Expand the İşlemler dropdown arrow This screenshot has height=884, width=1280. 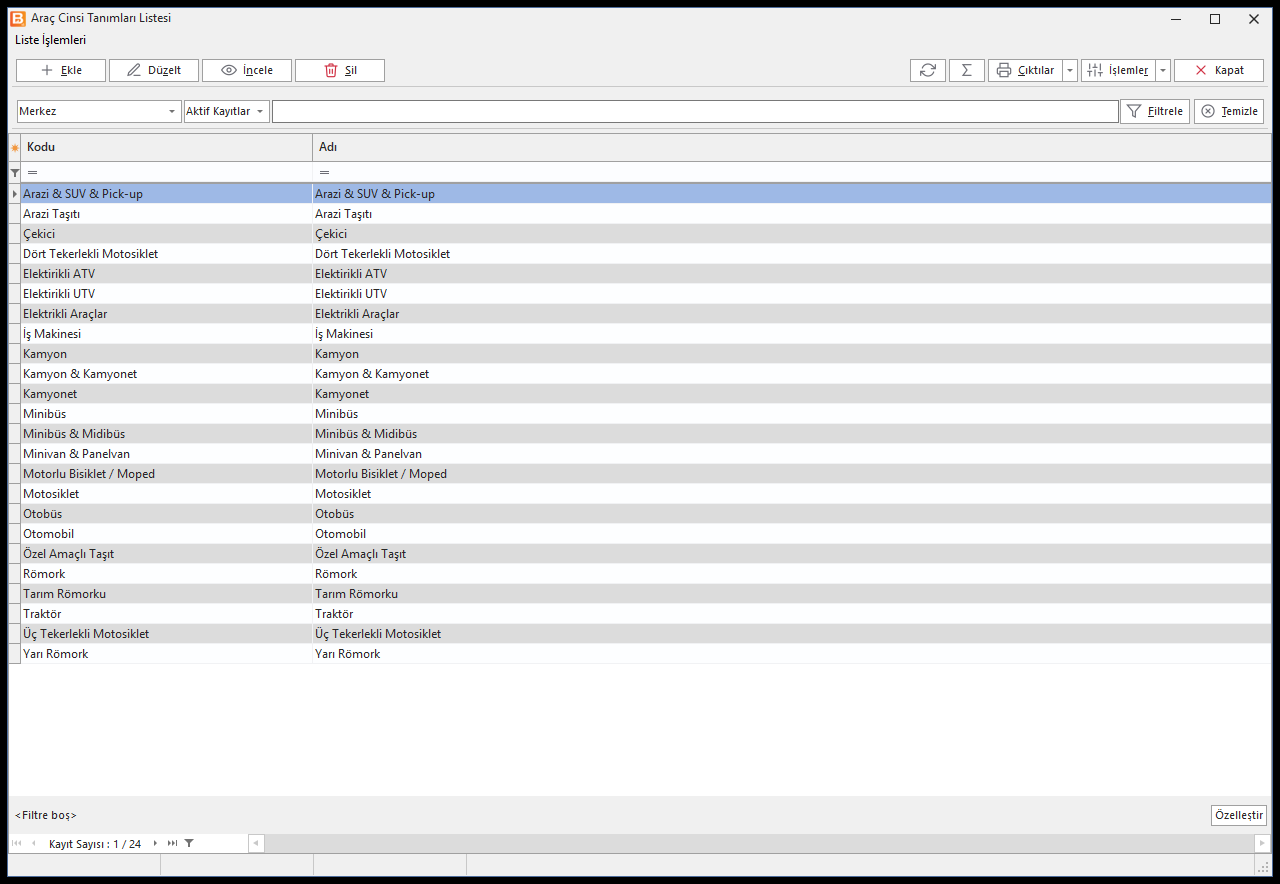[x=1163, y=70]
